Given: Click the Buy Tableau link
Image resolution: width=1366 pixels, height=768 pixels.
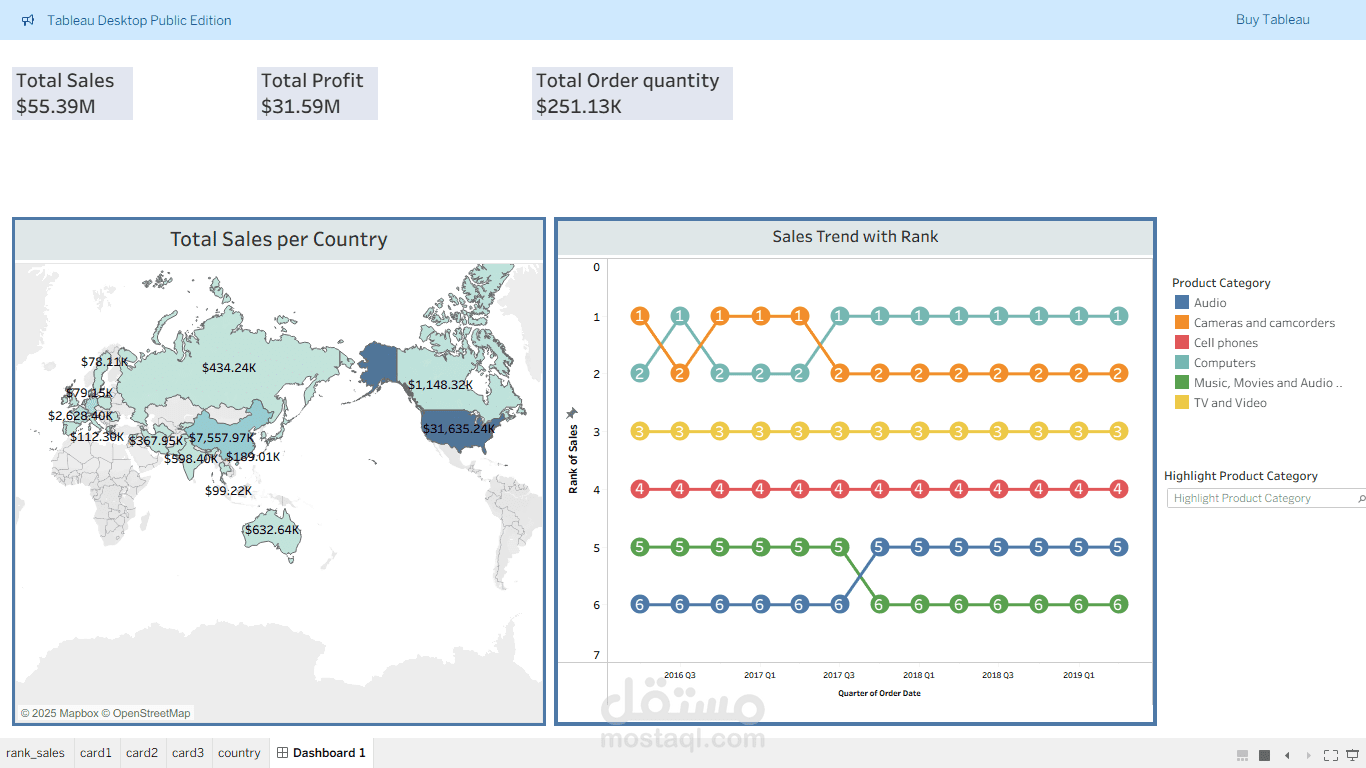Looking at the screenshot, I should (x=1272, y=19).
